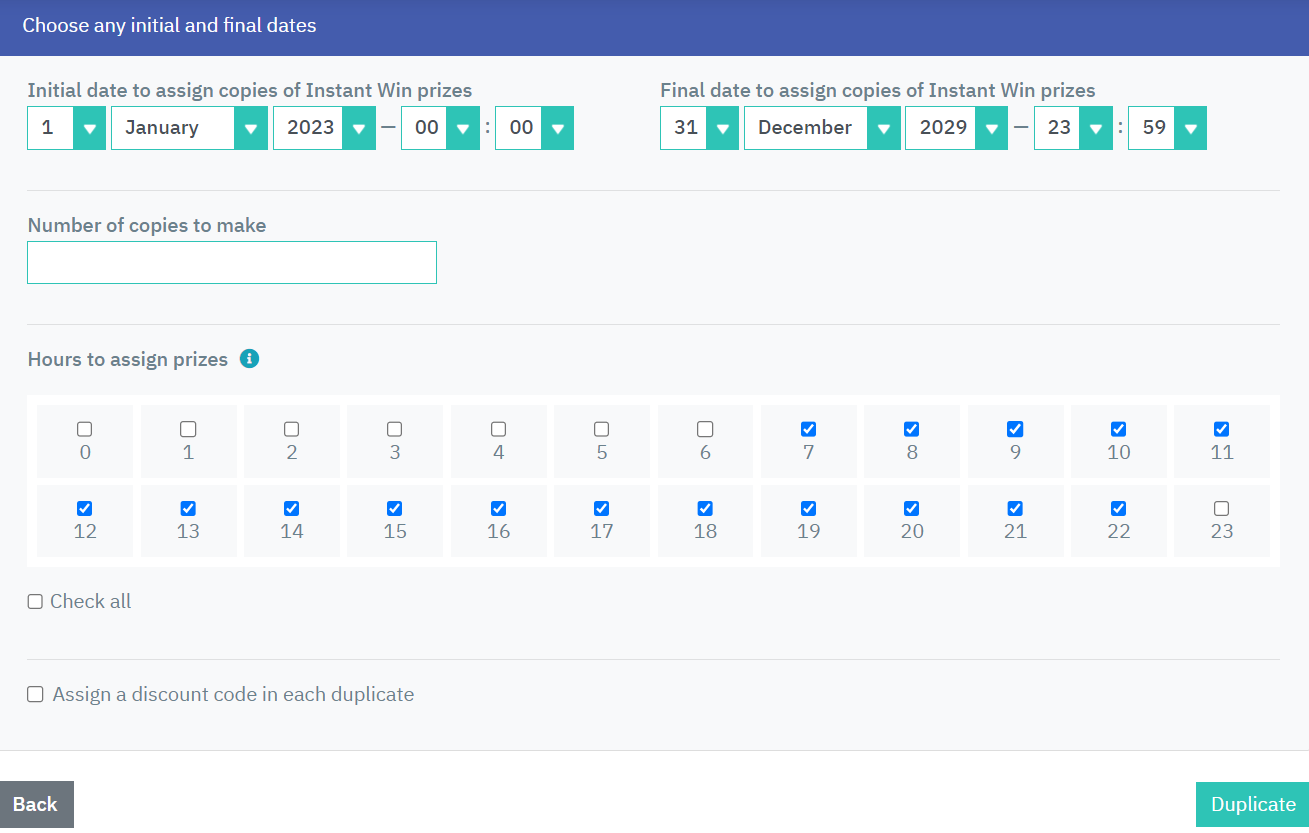The width and height of the screenshot is (1309, 833).
Task: Enable Assign a discount code in each duplicate
Action: (35, 694)
